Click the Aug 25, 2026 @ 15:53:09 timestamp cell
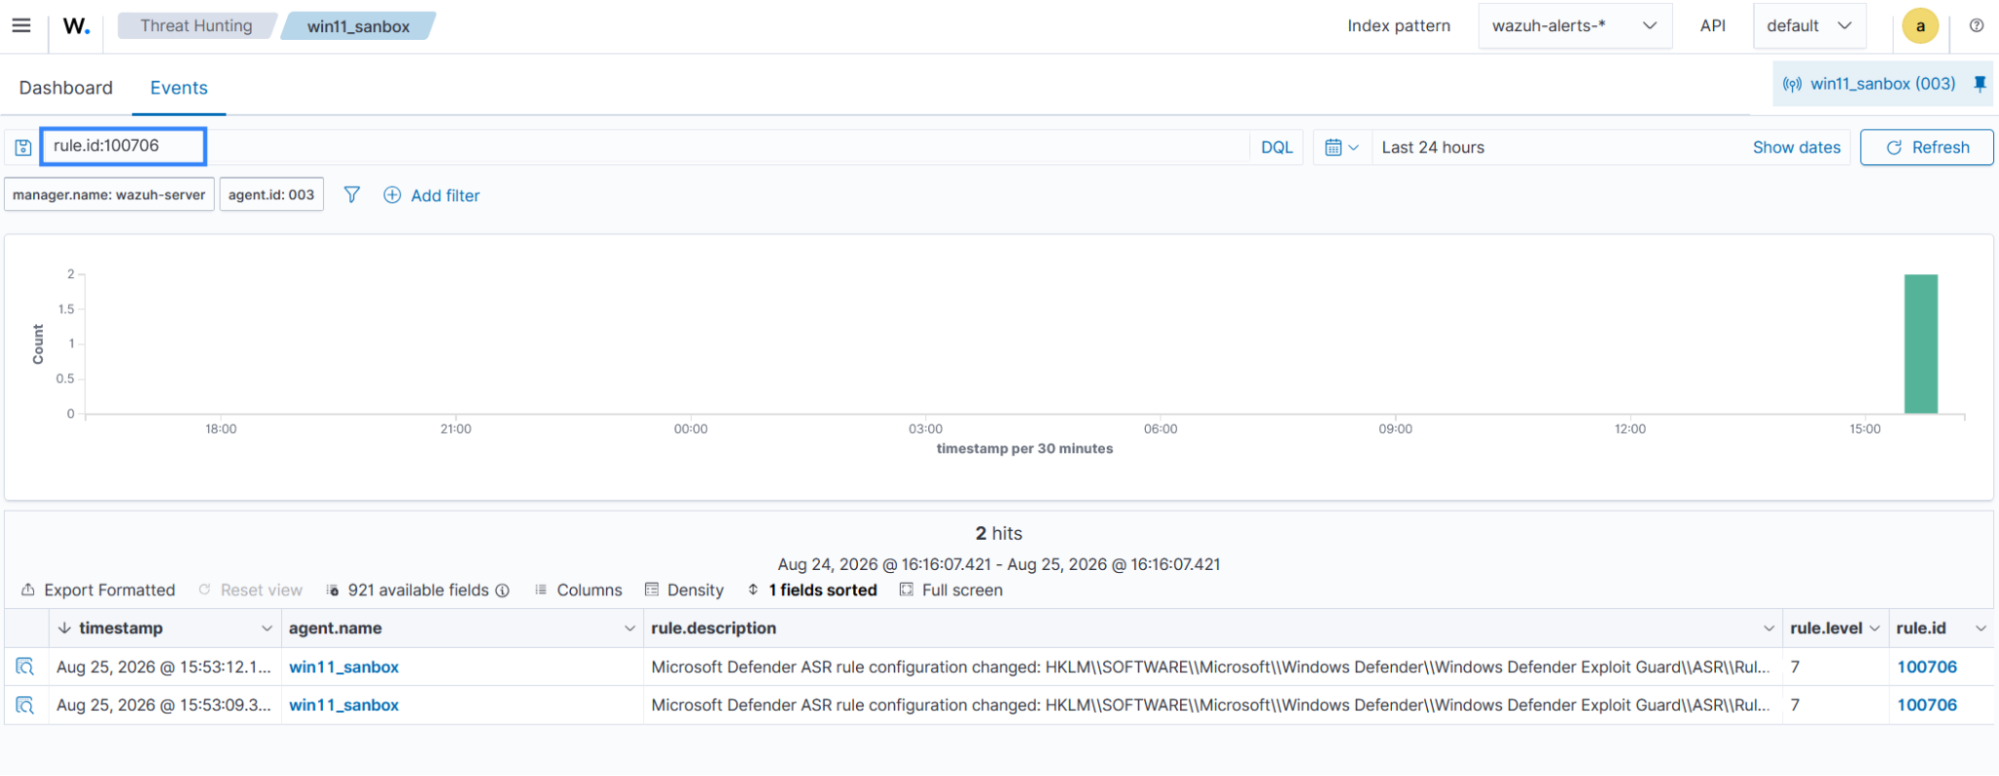Viewport: 1999px width, 776px height. (163, 705)
